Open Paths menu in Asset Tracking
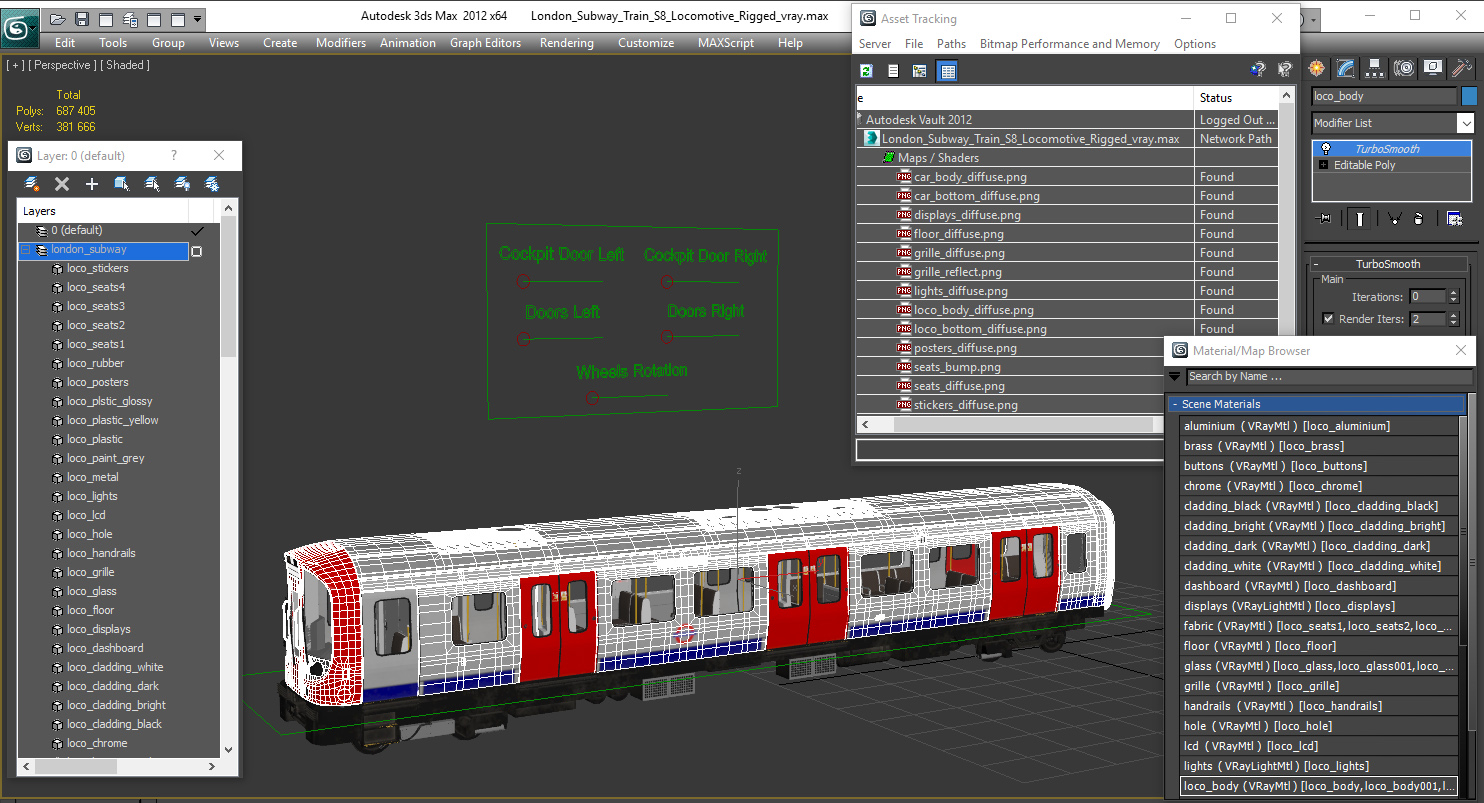 coord(951,44)
